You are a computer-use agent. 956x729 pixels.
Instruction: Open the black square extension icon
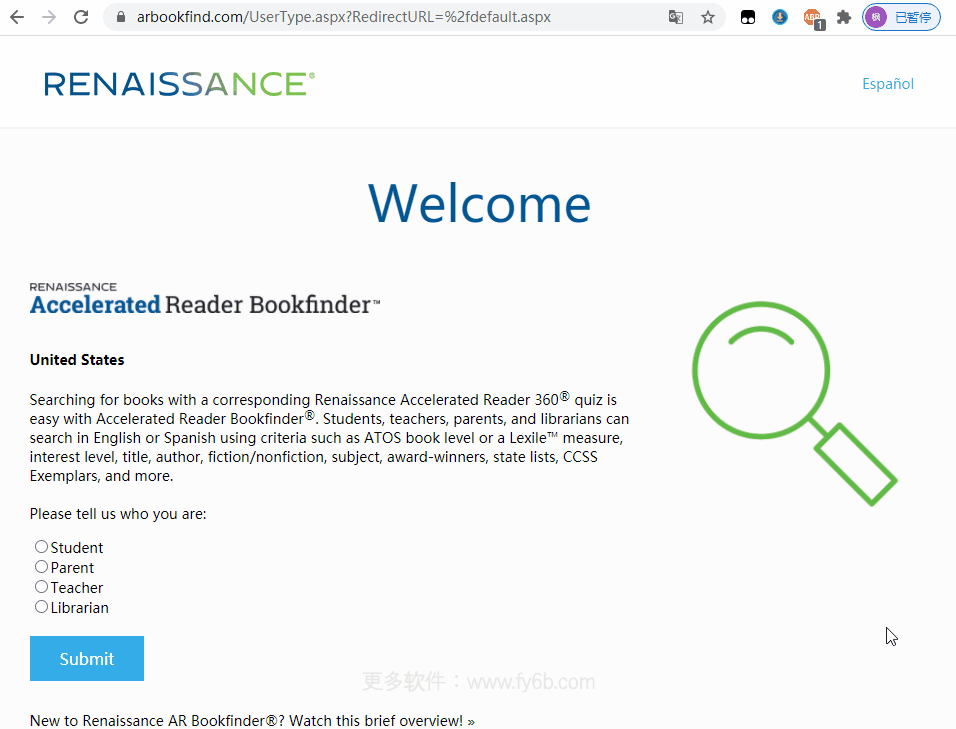point(747,17)
